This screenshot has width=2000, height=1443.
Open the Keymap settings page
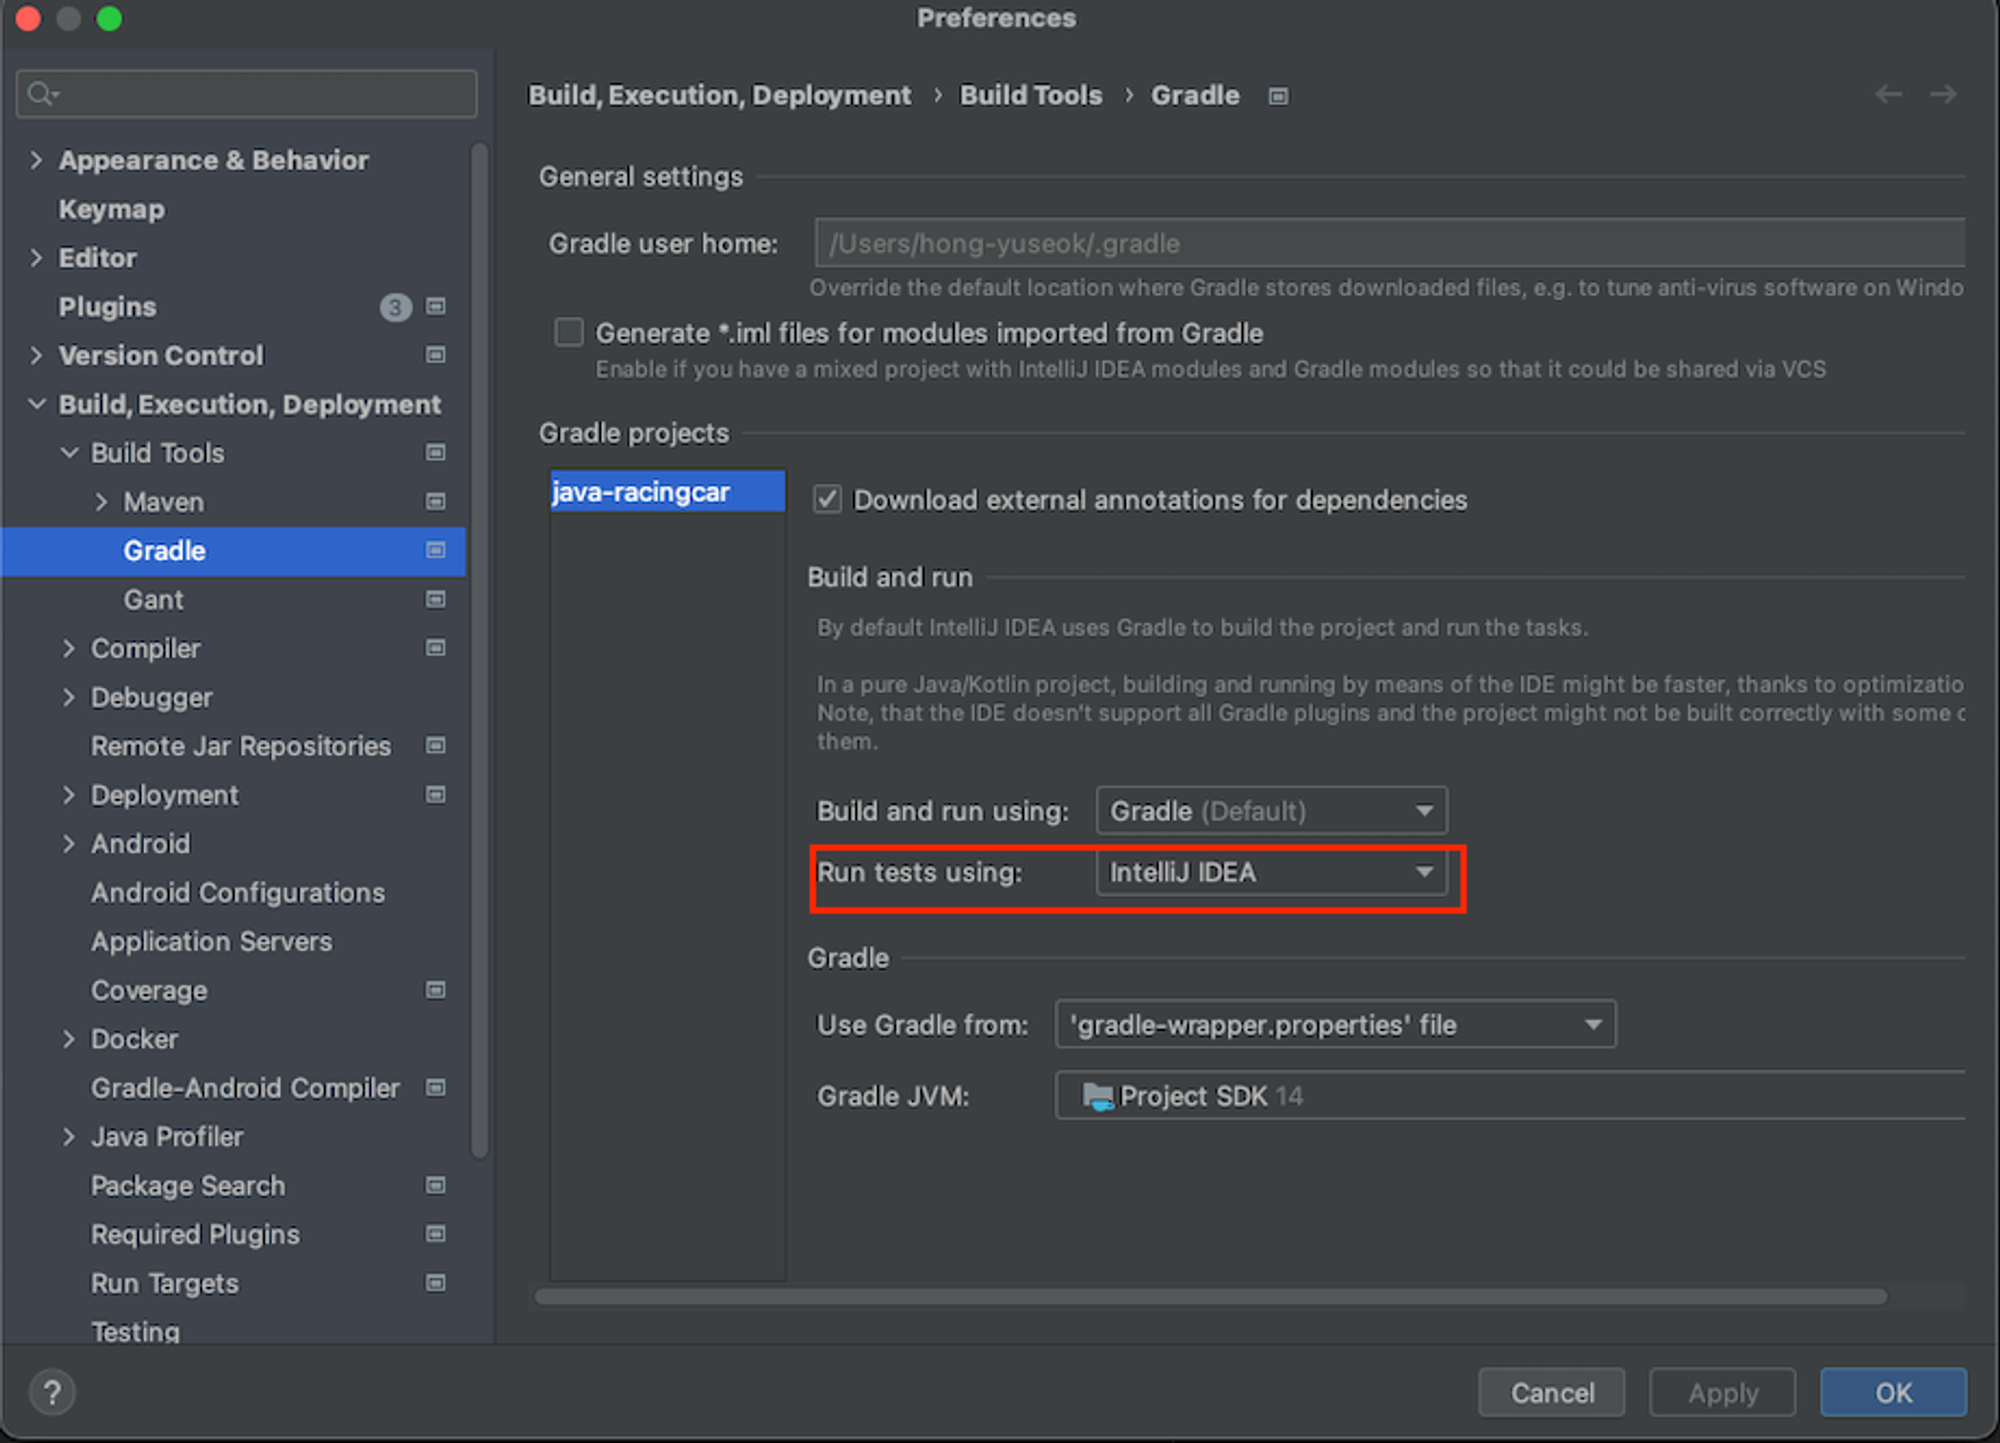point(112,209)
